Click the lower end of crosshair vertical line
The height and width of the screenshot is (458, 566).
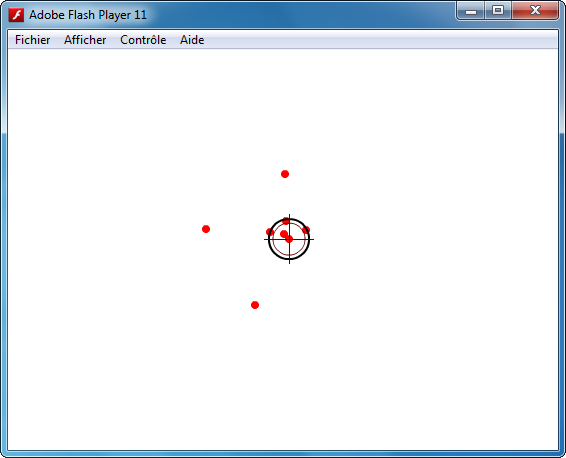[x=289, y=262]
